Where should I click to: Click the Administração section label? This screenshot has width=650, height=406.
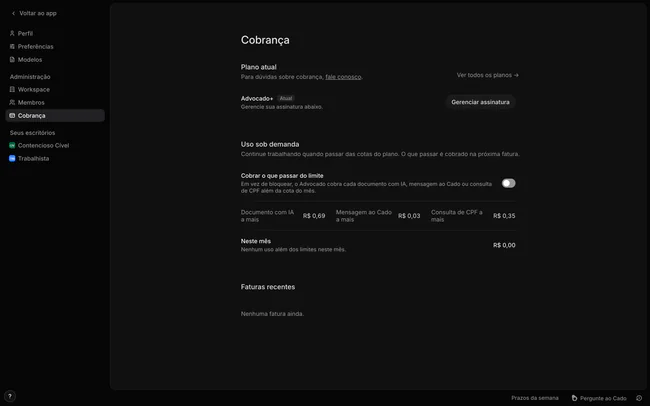pyautogui.click(x=30, y=77)
